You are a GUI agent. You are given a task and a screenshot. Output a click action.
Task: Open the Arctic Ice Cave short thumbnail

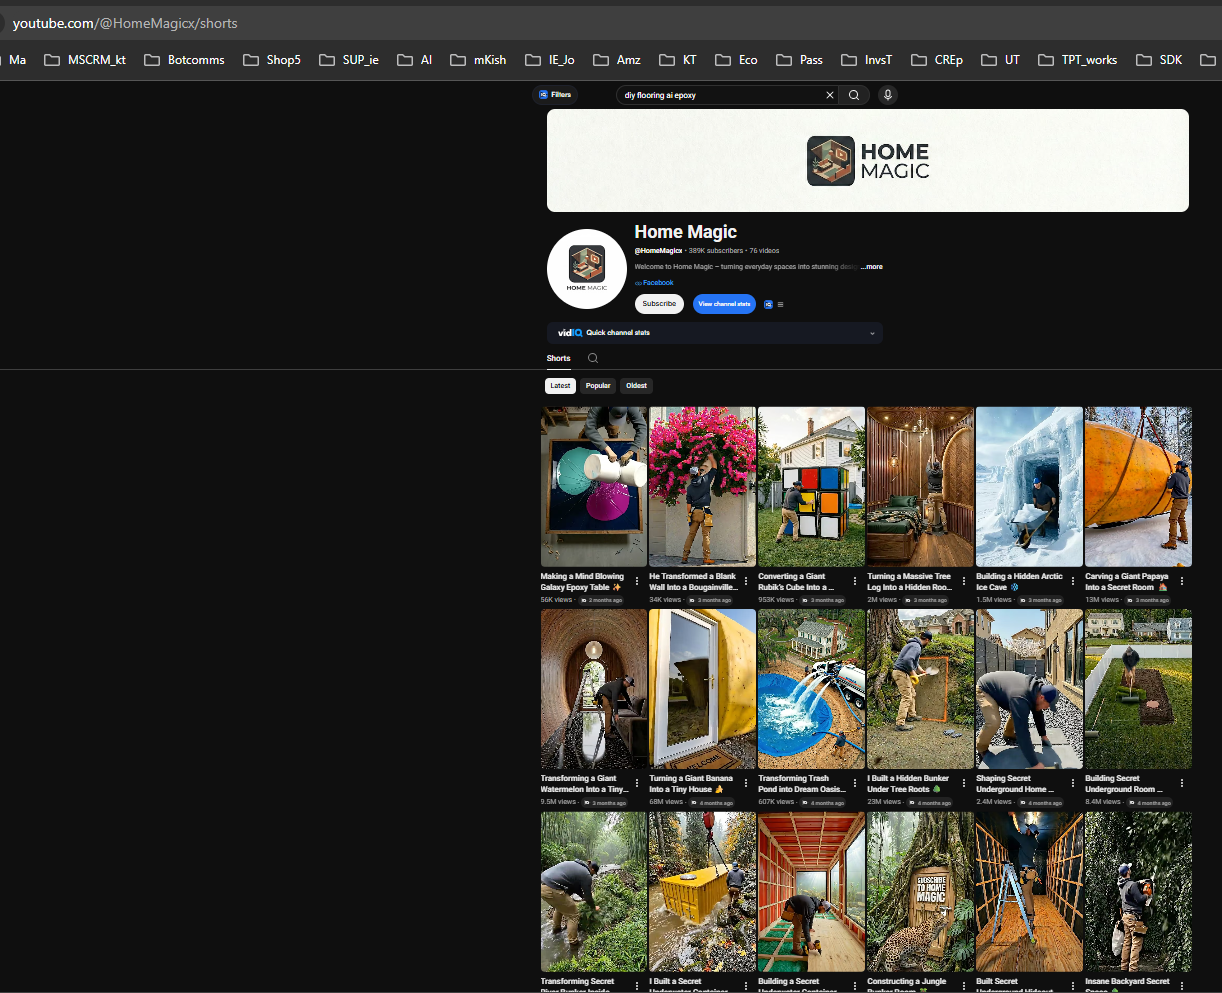pyautogui.click(x=1029, y=487)
